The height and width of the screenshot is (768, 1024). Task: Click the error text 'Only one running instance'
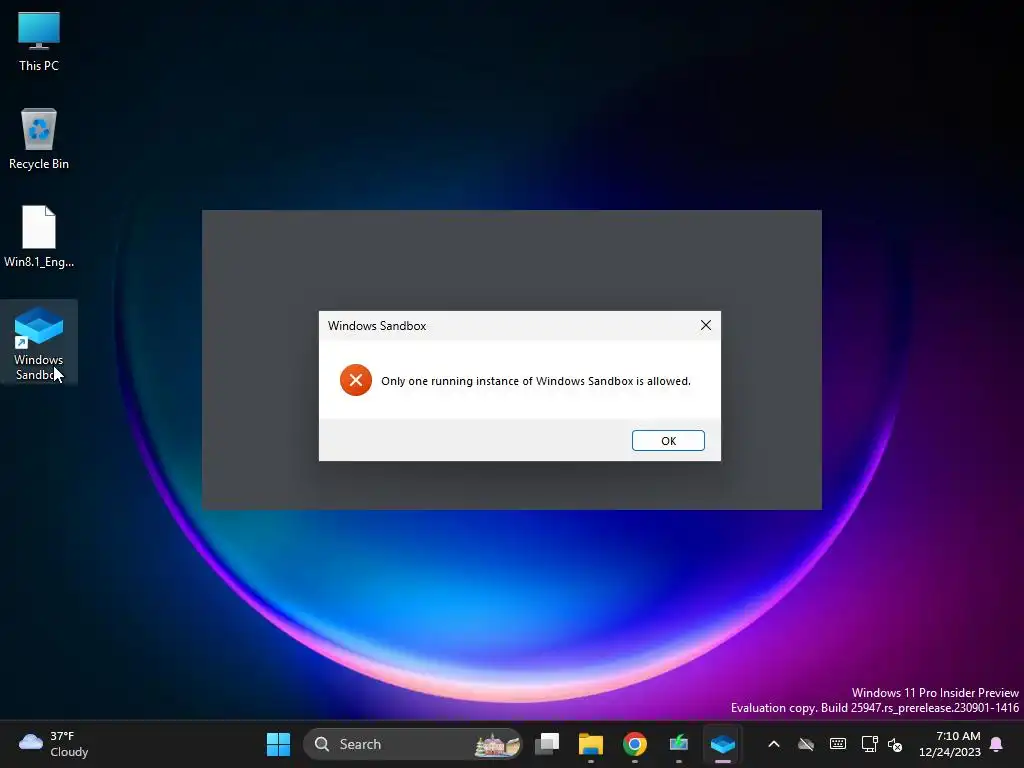click(536, 381)
